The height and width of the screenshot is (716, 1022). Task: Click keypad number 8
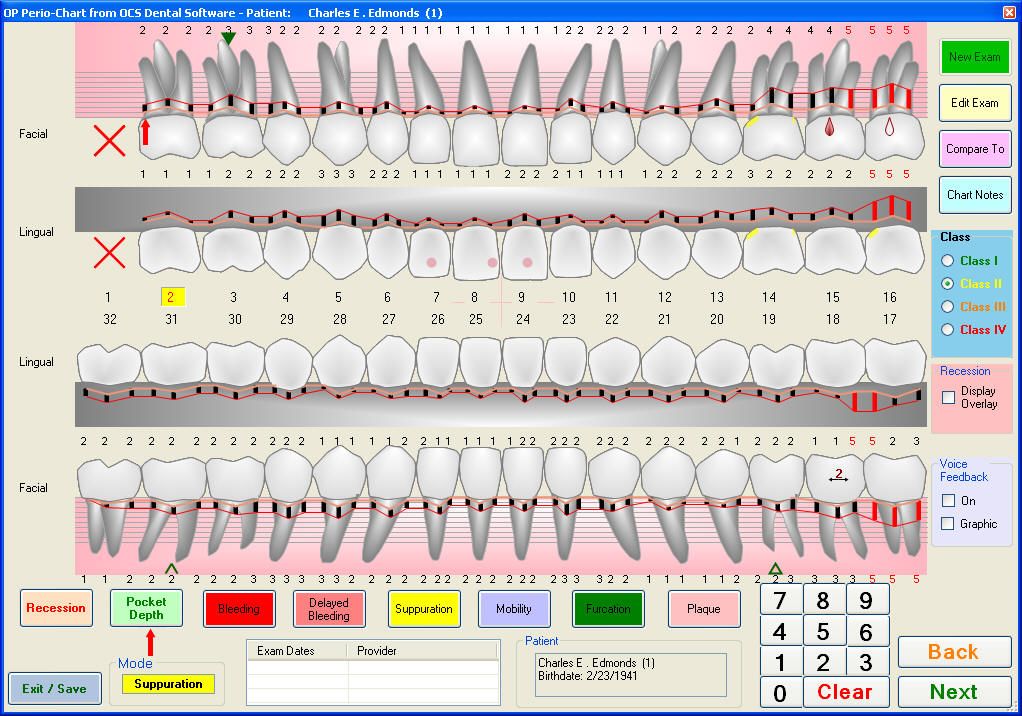pos(823,599)
